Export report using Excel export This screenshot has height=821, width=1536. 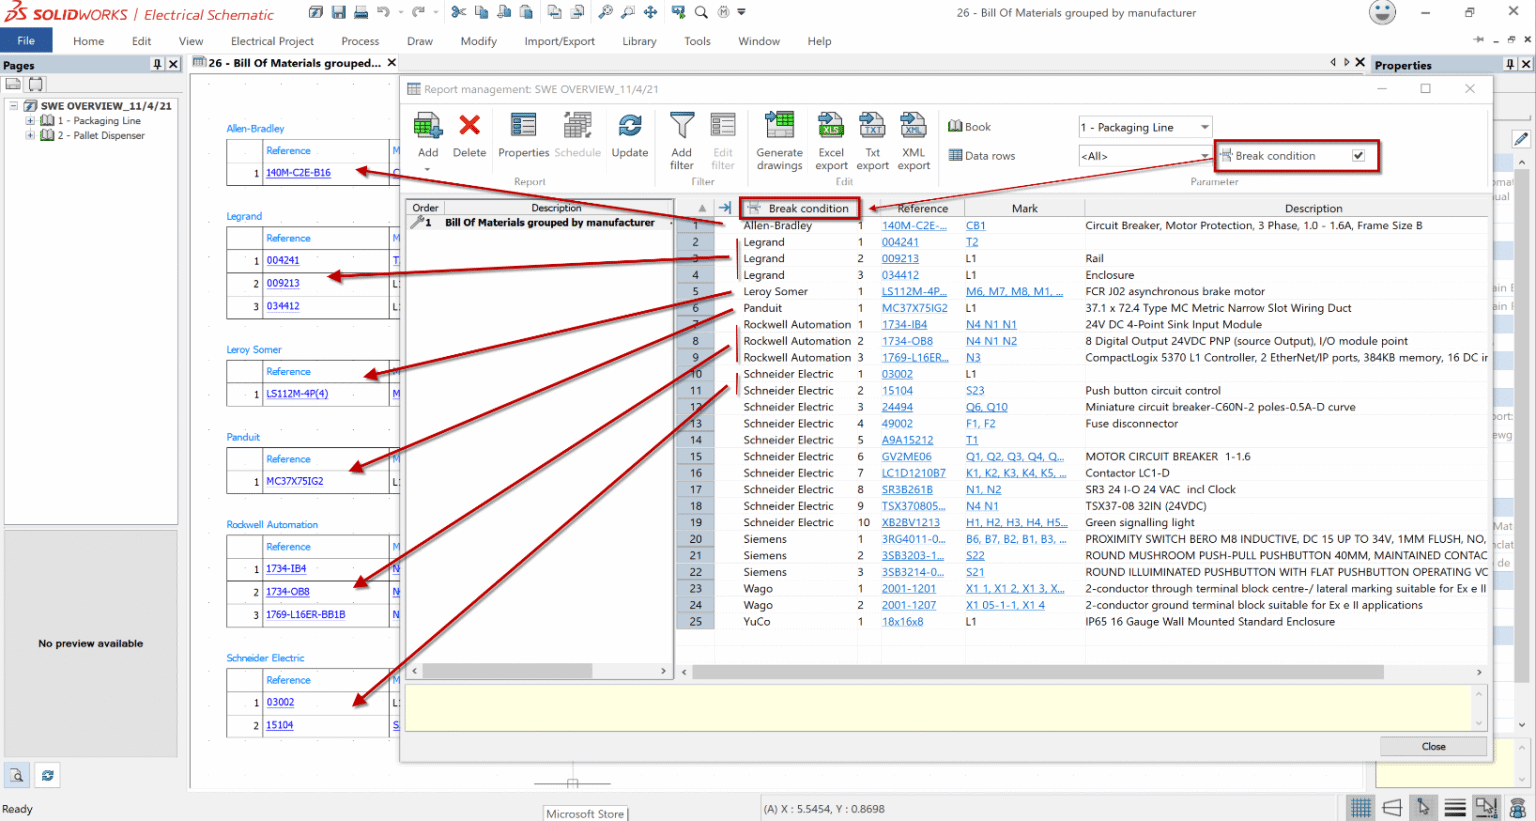pyautogui.click(x=831, y=141)
